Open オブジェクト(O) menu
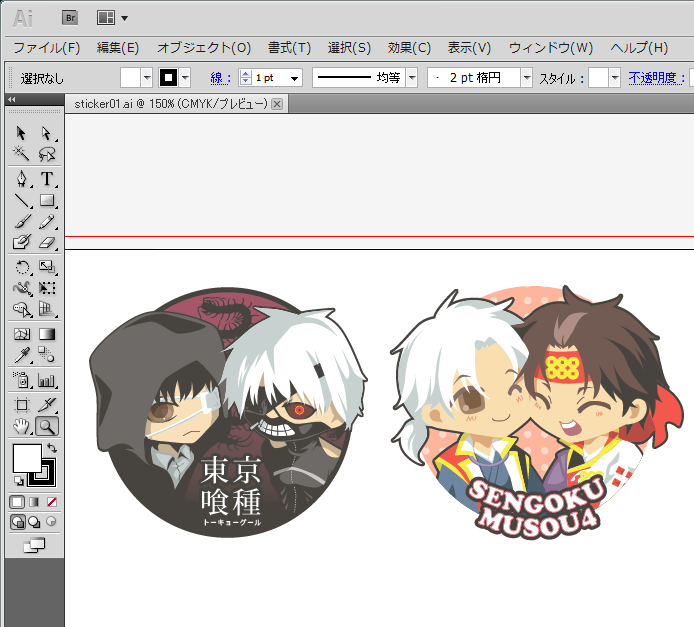The width and height of the screenshot is (694, 627). coord(204,47)
